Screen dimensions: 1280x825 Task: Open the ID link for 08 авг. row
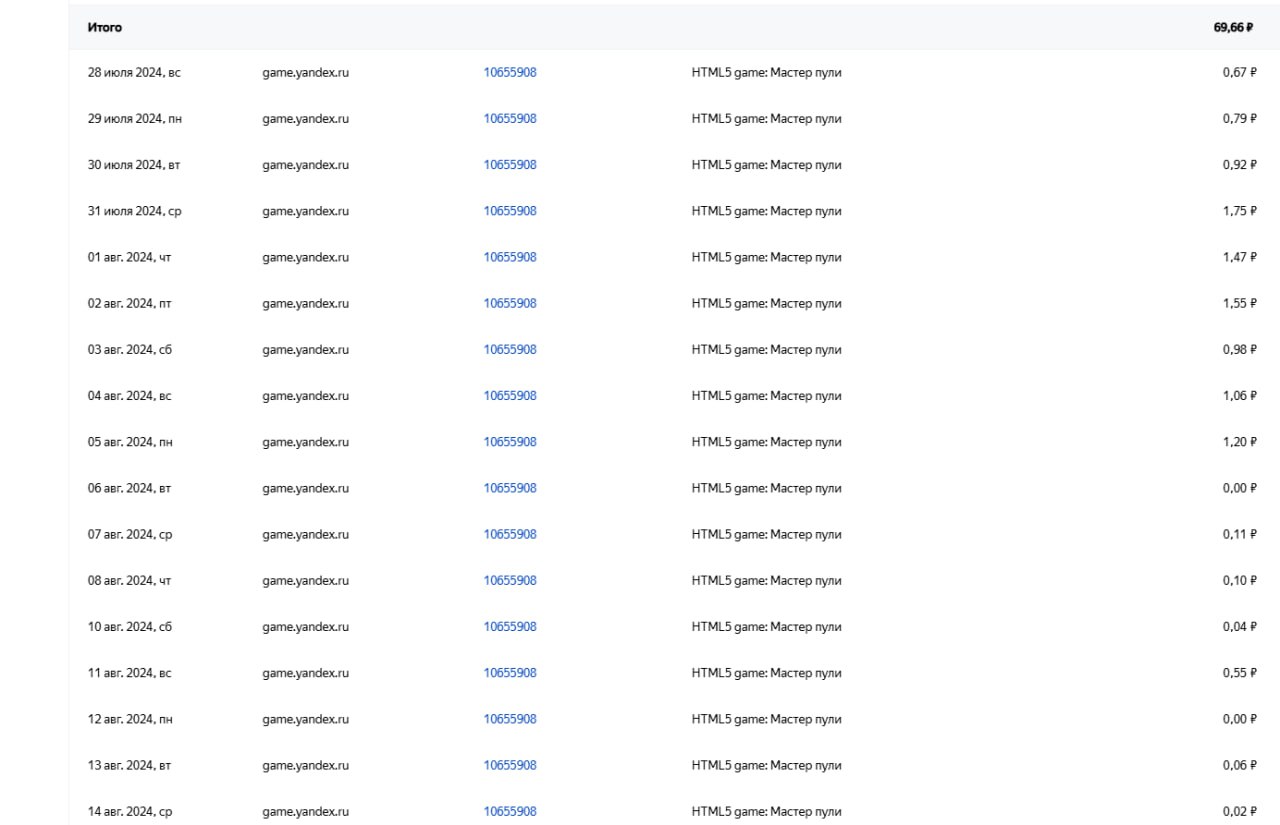tap(510, 581)
